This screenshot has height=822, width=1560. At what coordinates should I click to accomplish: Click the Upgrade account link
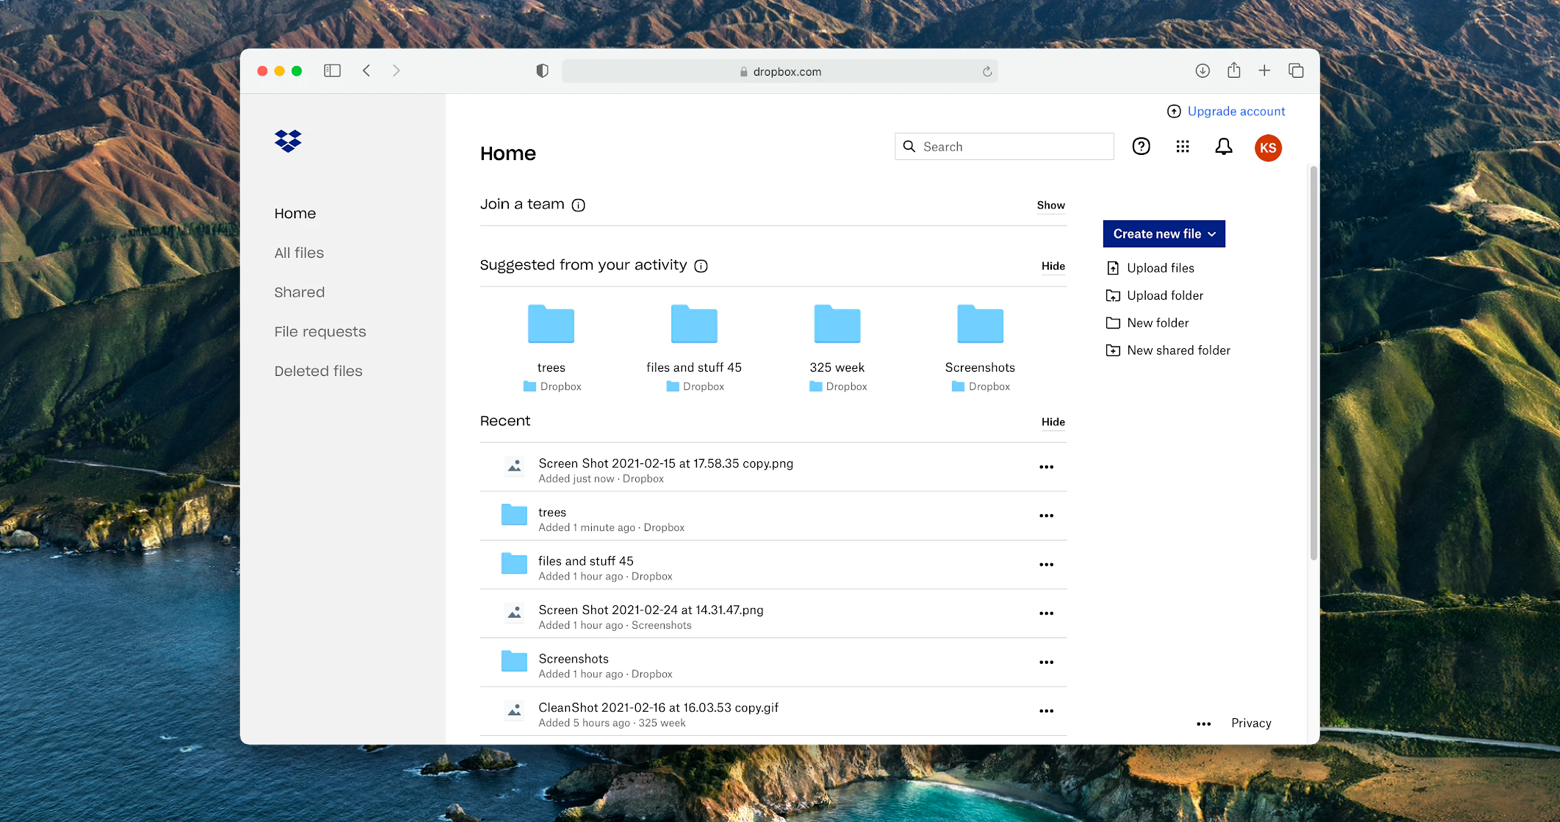1235,111
